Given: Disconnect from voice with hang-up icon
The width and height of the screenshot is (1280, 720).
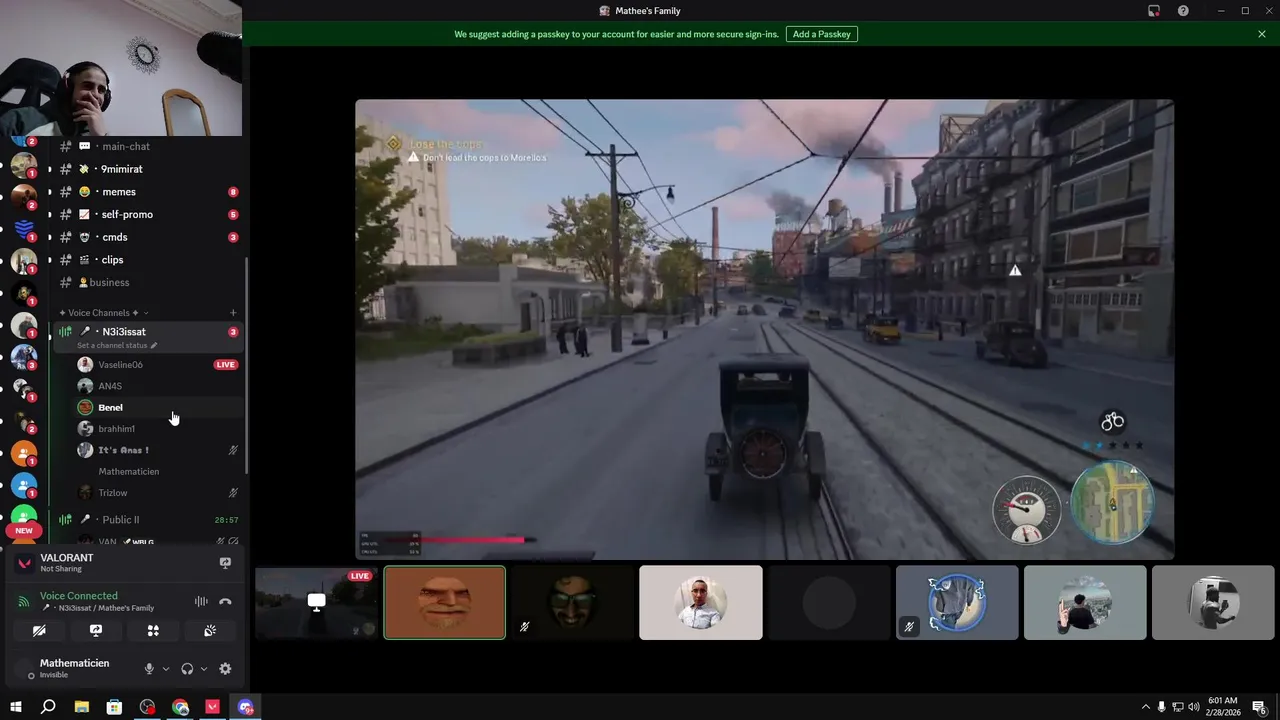Looking at the screenshot, I should [225, 602].
